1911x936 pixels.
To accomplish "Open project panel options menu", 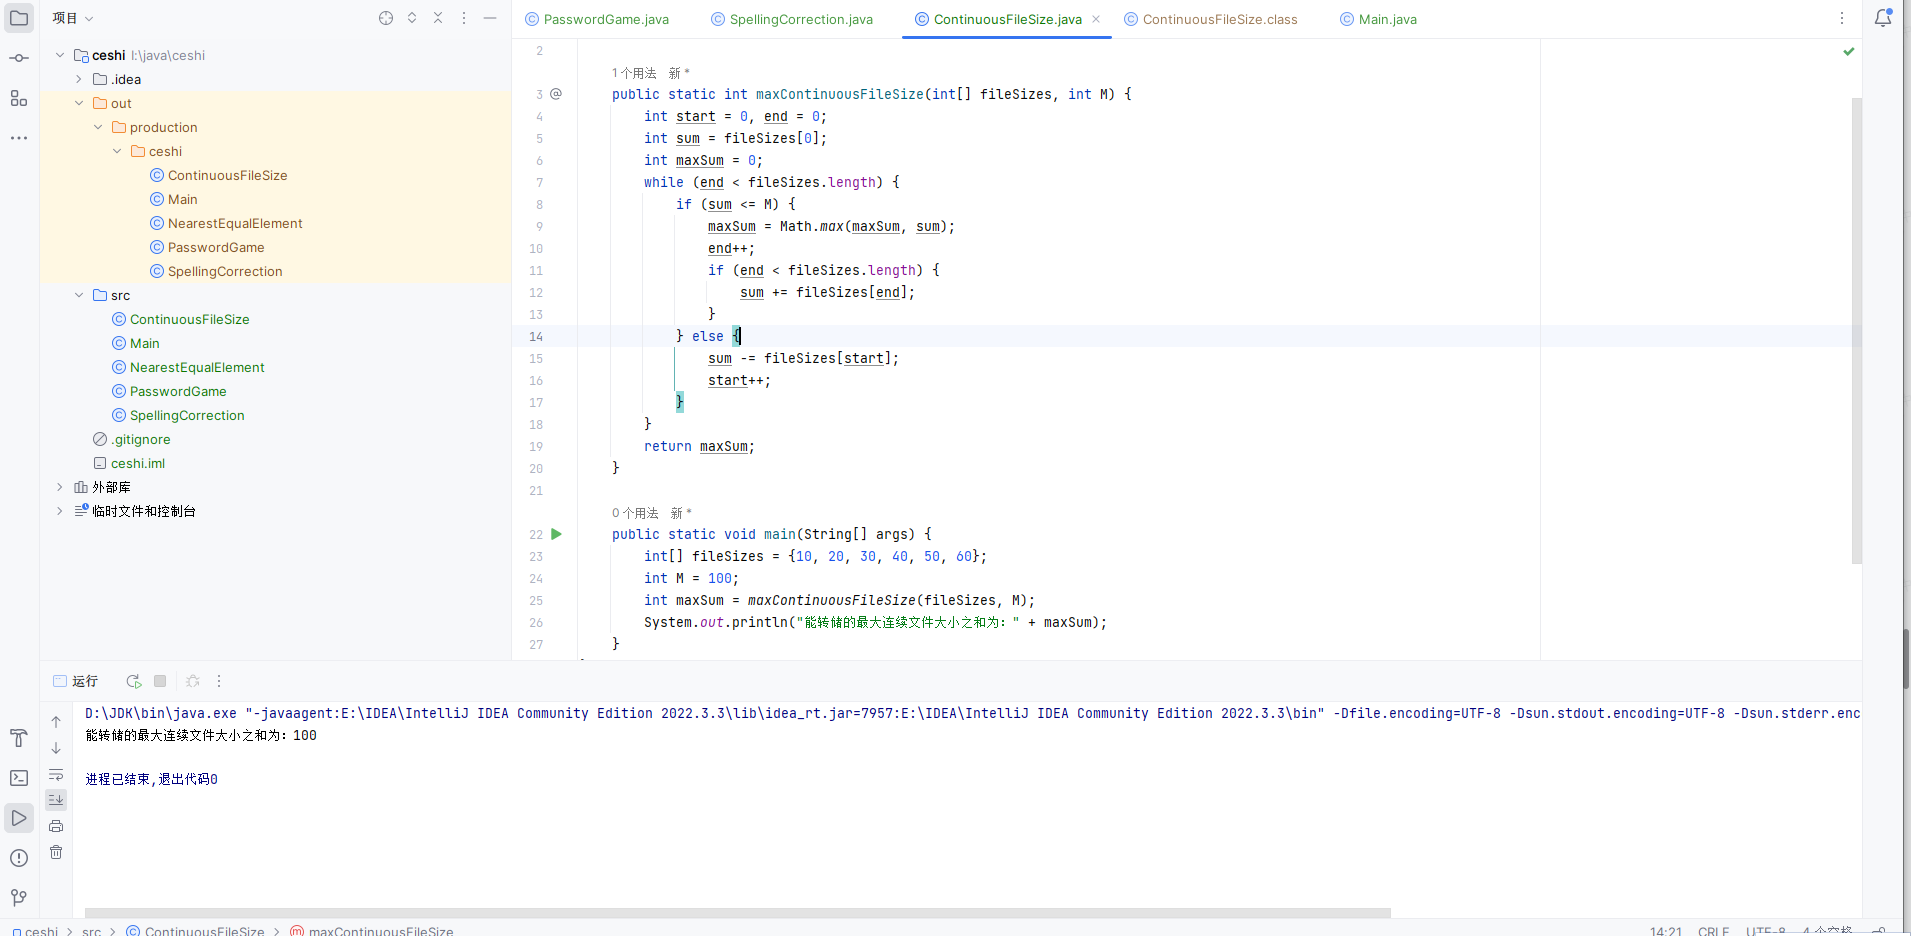I will tap(464, 18).
